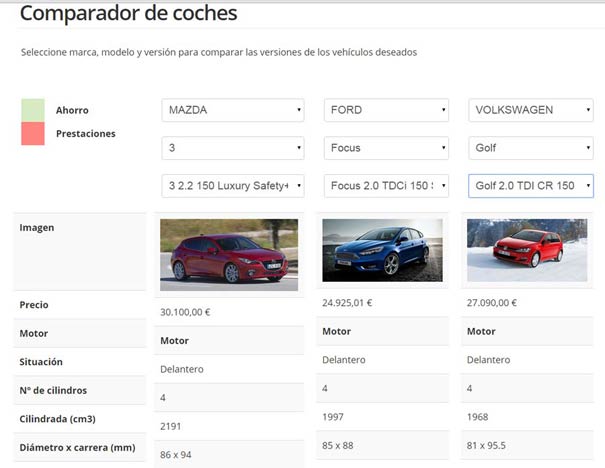Click the 'Imagen' row label
The image size is (605, 468).
[x=37, y=228]
